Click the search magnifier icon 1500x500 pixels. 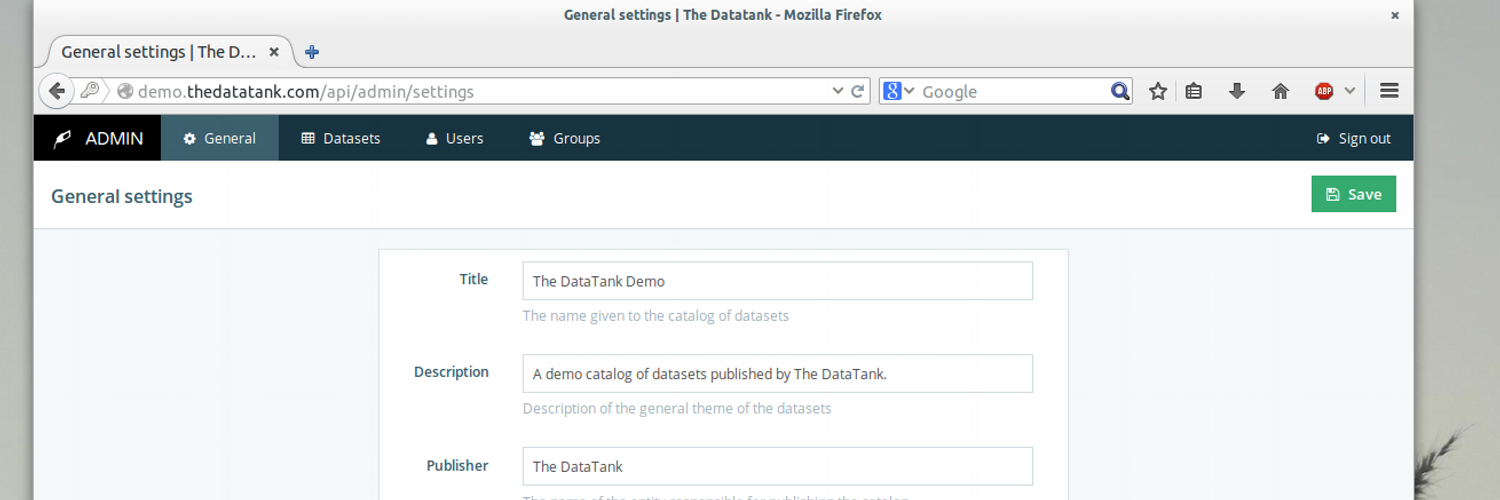point(1120,91)
